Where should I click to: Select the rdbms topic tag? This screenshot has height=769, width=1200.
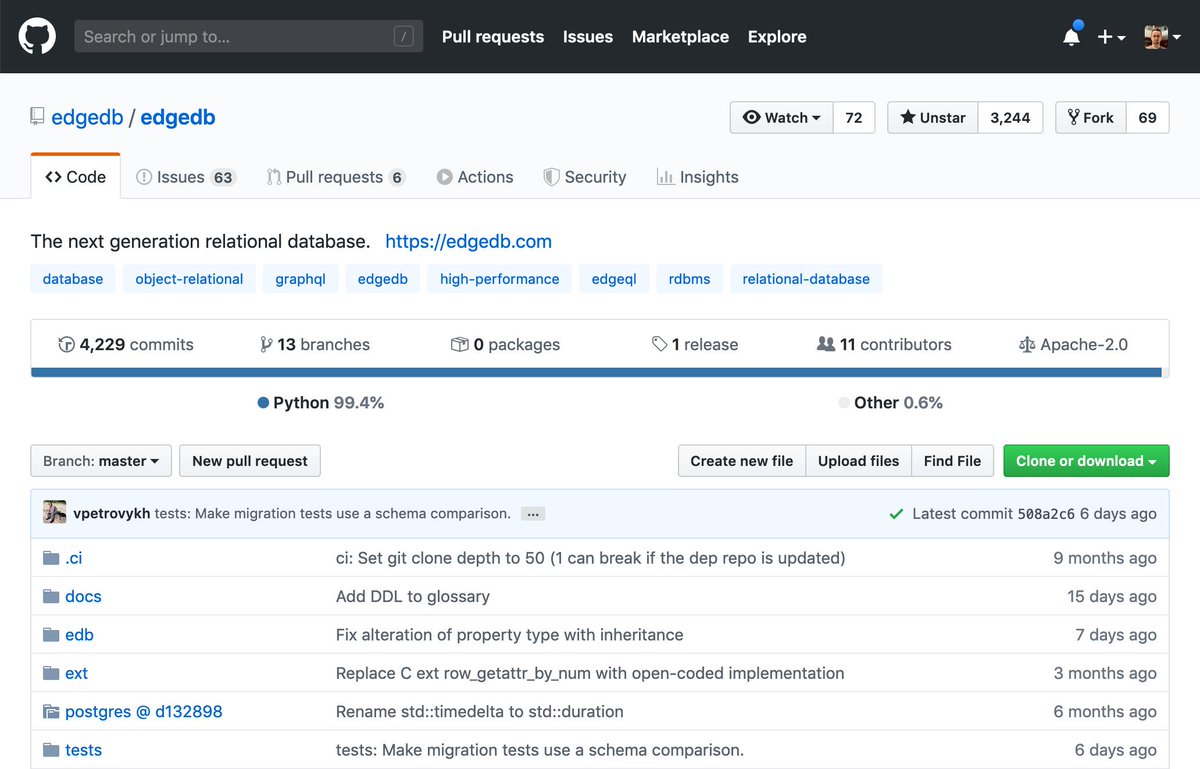click(x=690, y=279)
